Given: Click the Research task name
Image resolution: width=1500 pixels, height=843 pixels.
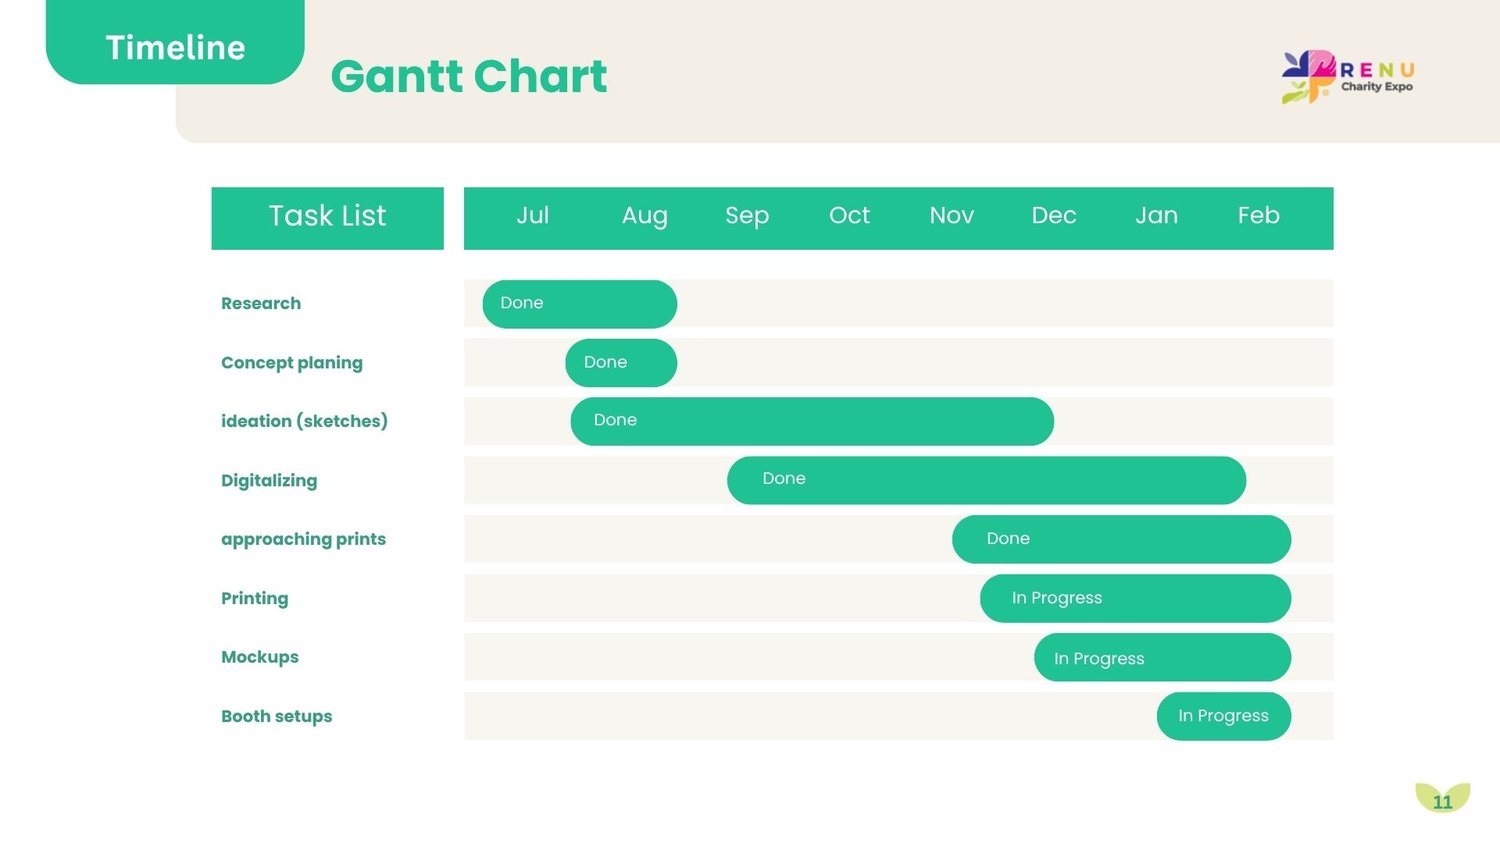Looking at the screenshot, I should click(x=261, y=303).
